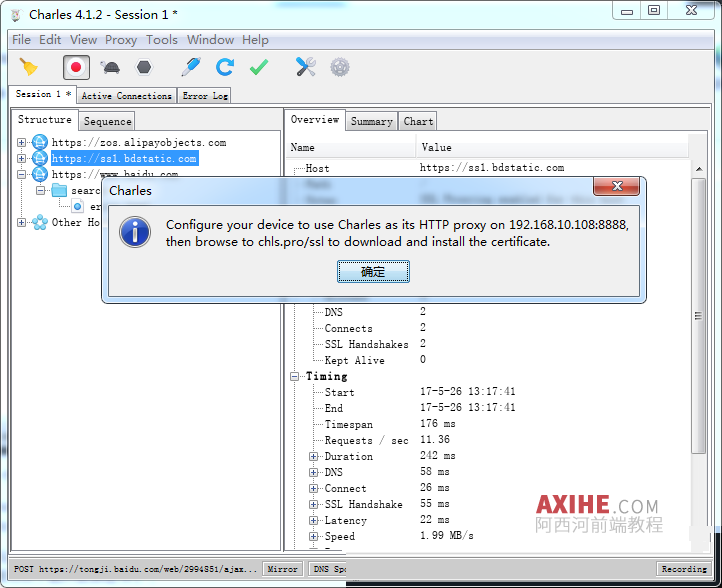Viewport: 722px width, 588px height.
Task: Validate selected responses with green checkmark
Action: 259,67
